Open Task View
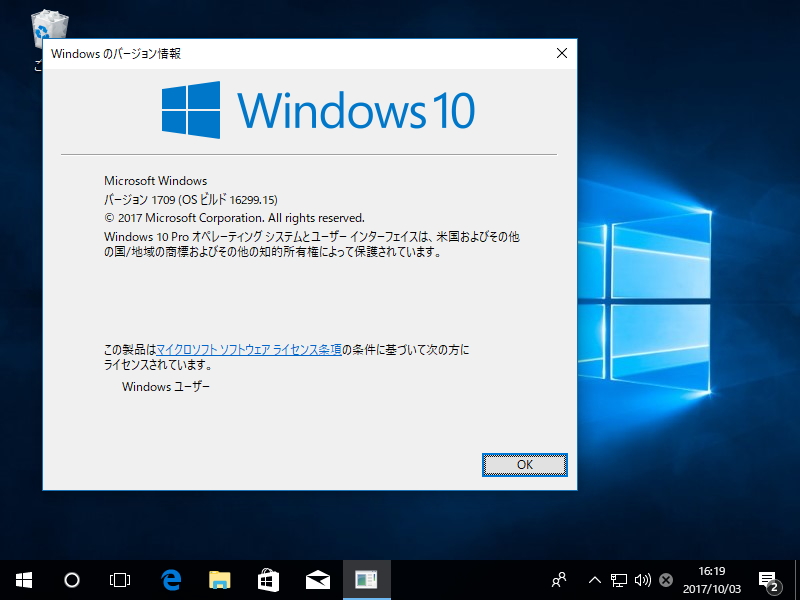Image resolution: width=800 pixels, height=600 pixels. pyautogui.click(x=120, y=580)
